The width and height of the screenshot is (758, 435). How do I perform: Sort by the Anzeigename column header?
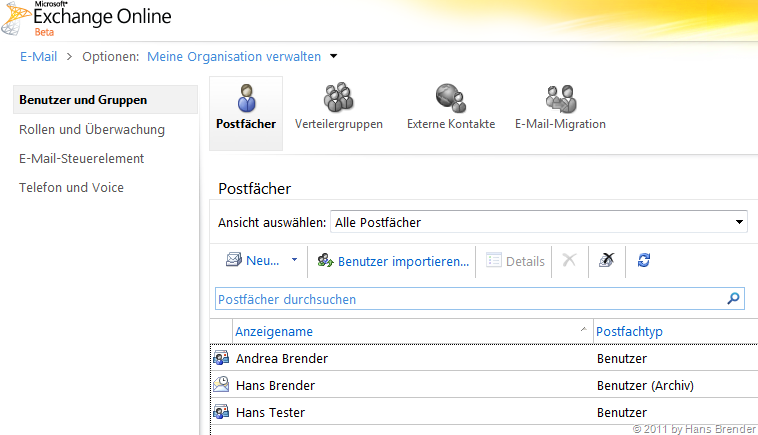tap(275, 331)
